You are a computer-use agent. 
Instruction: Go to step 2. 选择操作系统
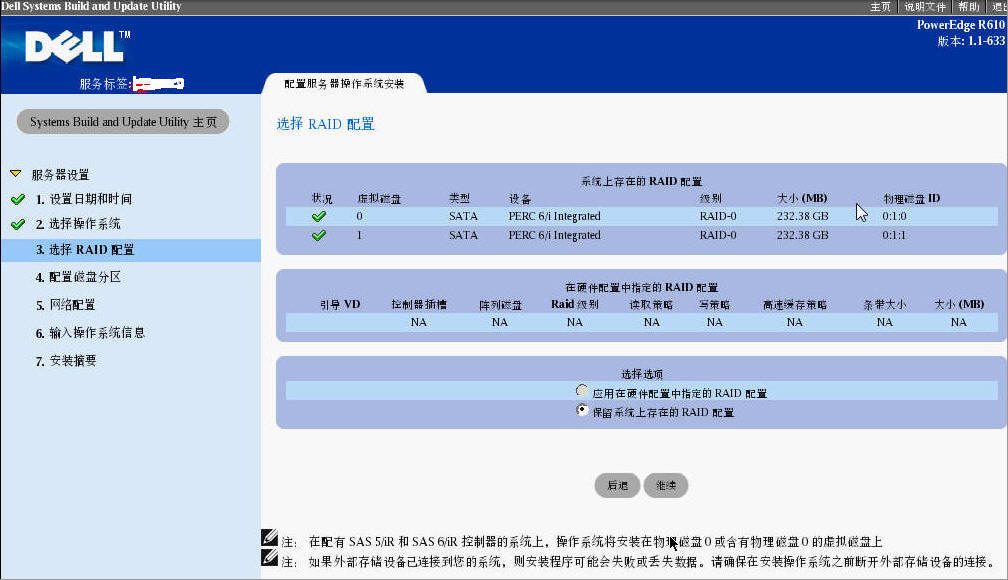[x=78, y=224]
